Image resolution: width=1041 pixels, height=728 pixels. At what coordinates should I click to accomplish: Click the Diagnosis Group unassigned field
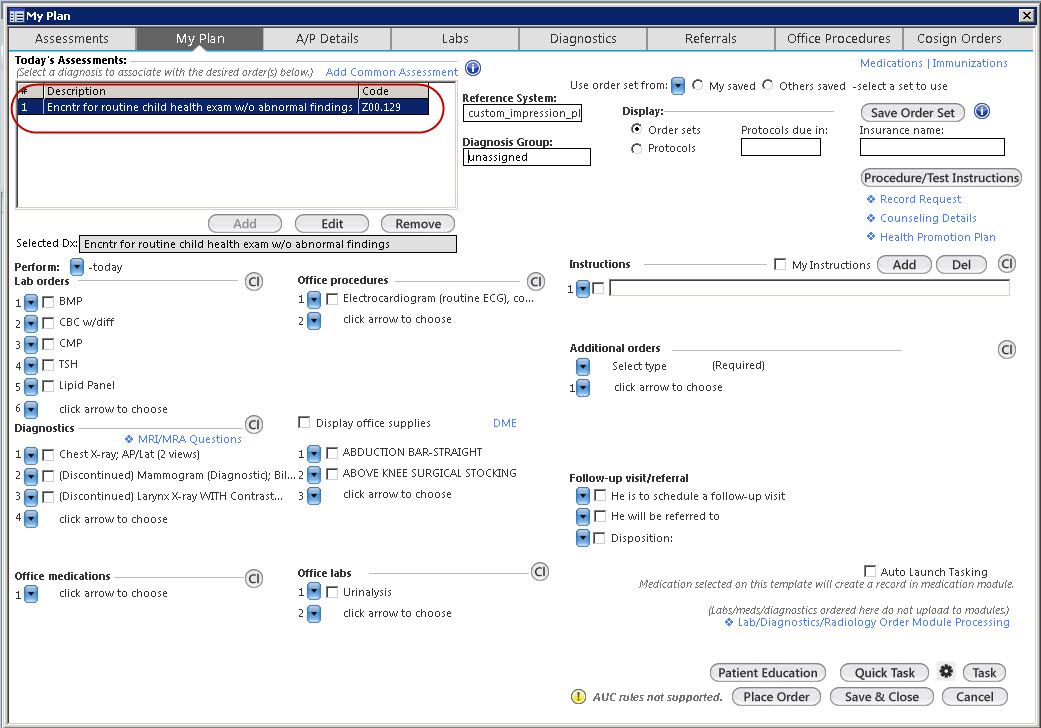526,157
